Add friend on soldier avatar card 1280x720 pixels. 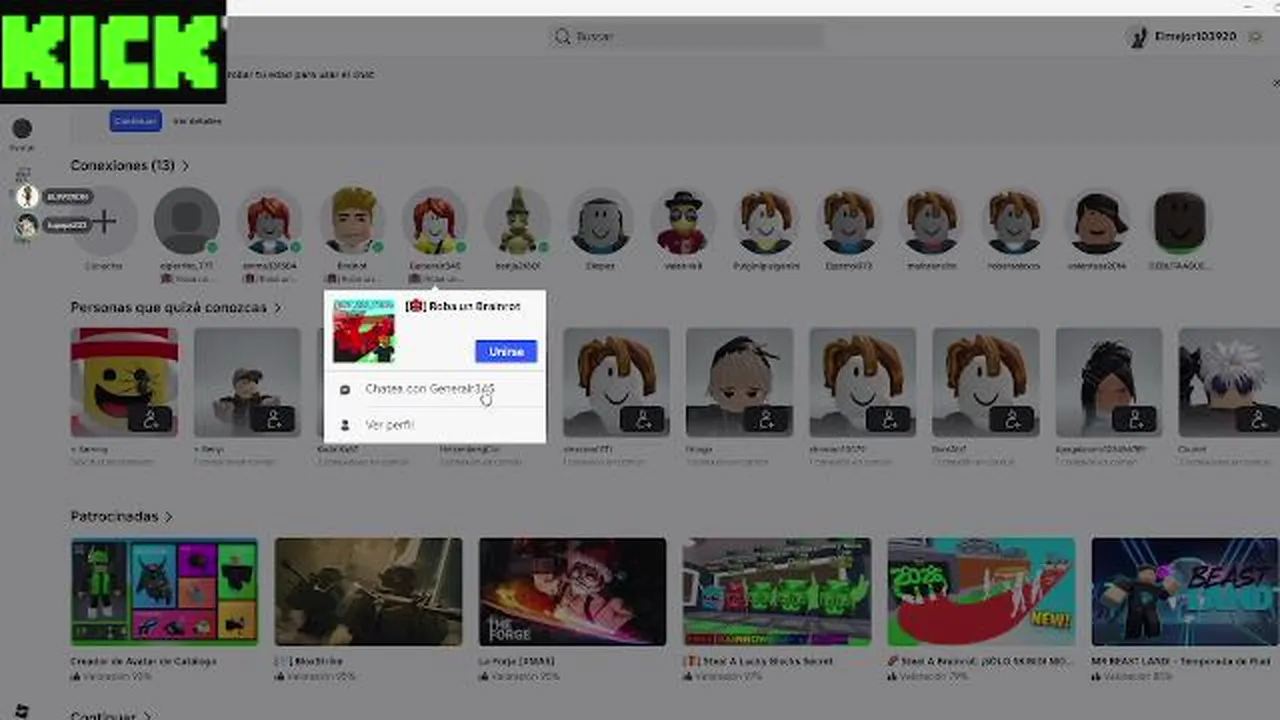(274, 419)
